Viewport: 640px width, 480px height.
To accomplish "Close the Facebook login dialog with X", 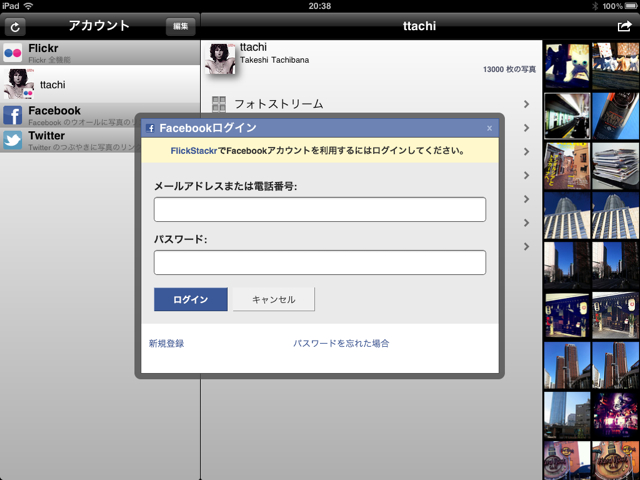I will 489,128.
